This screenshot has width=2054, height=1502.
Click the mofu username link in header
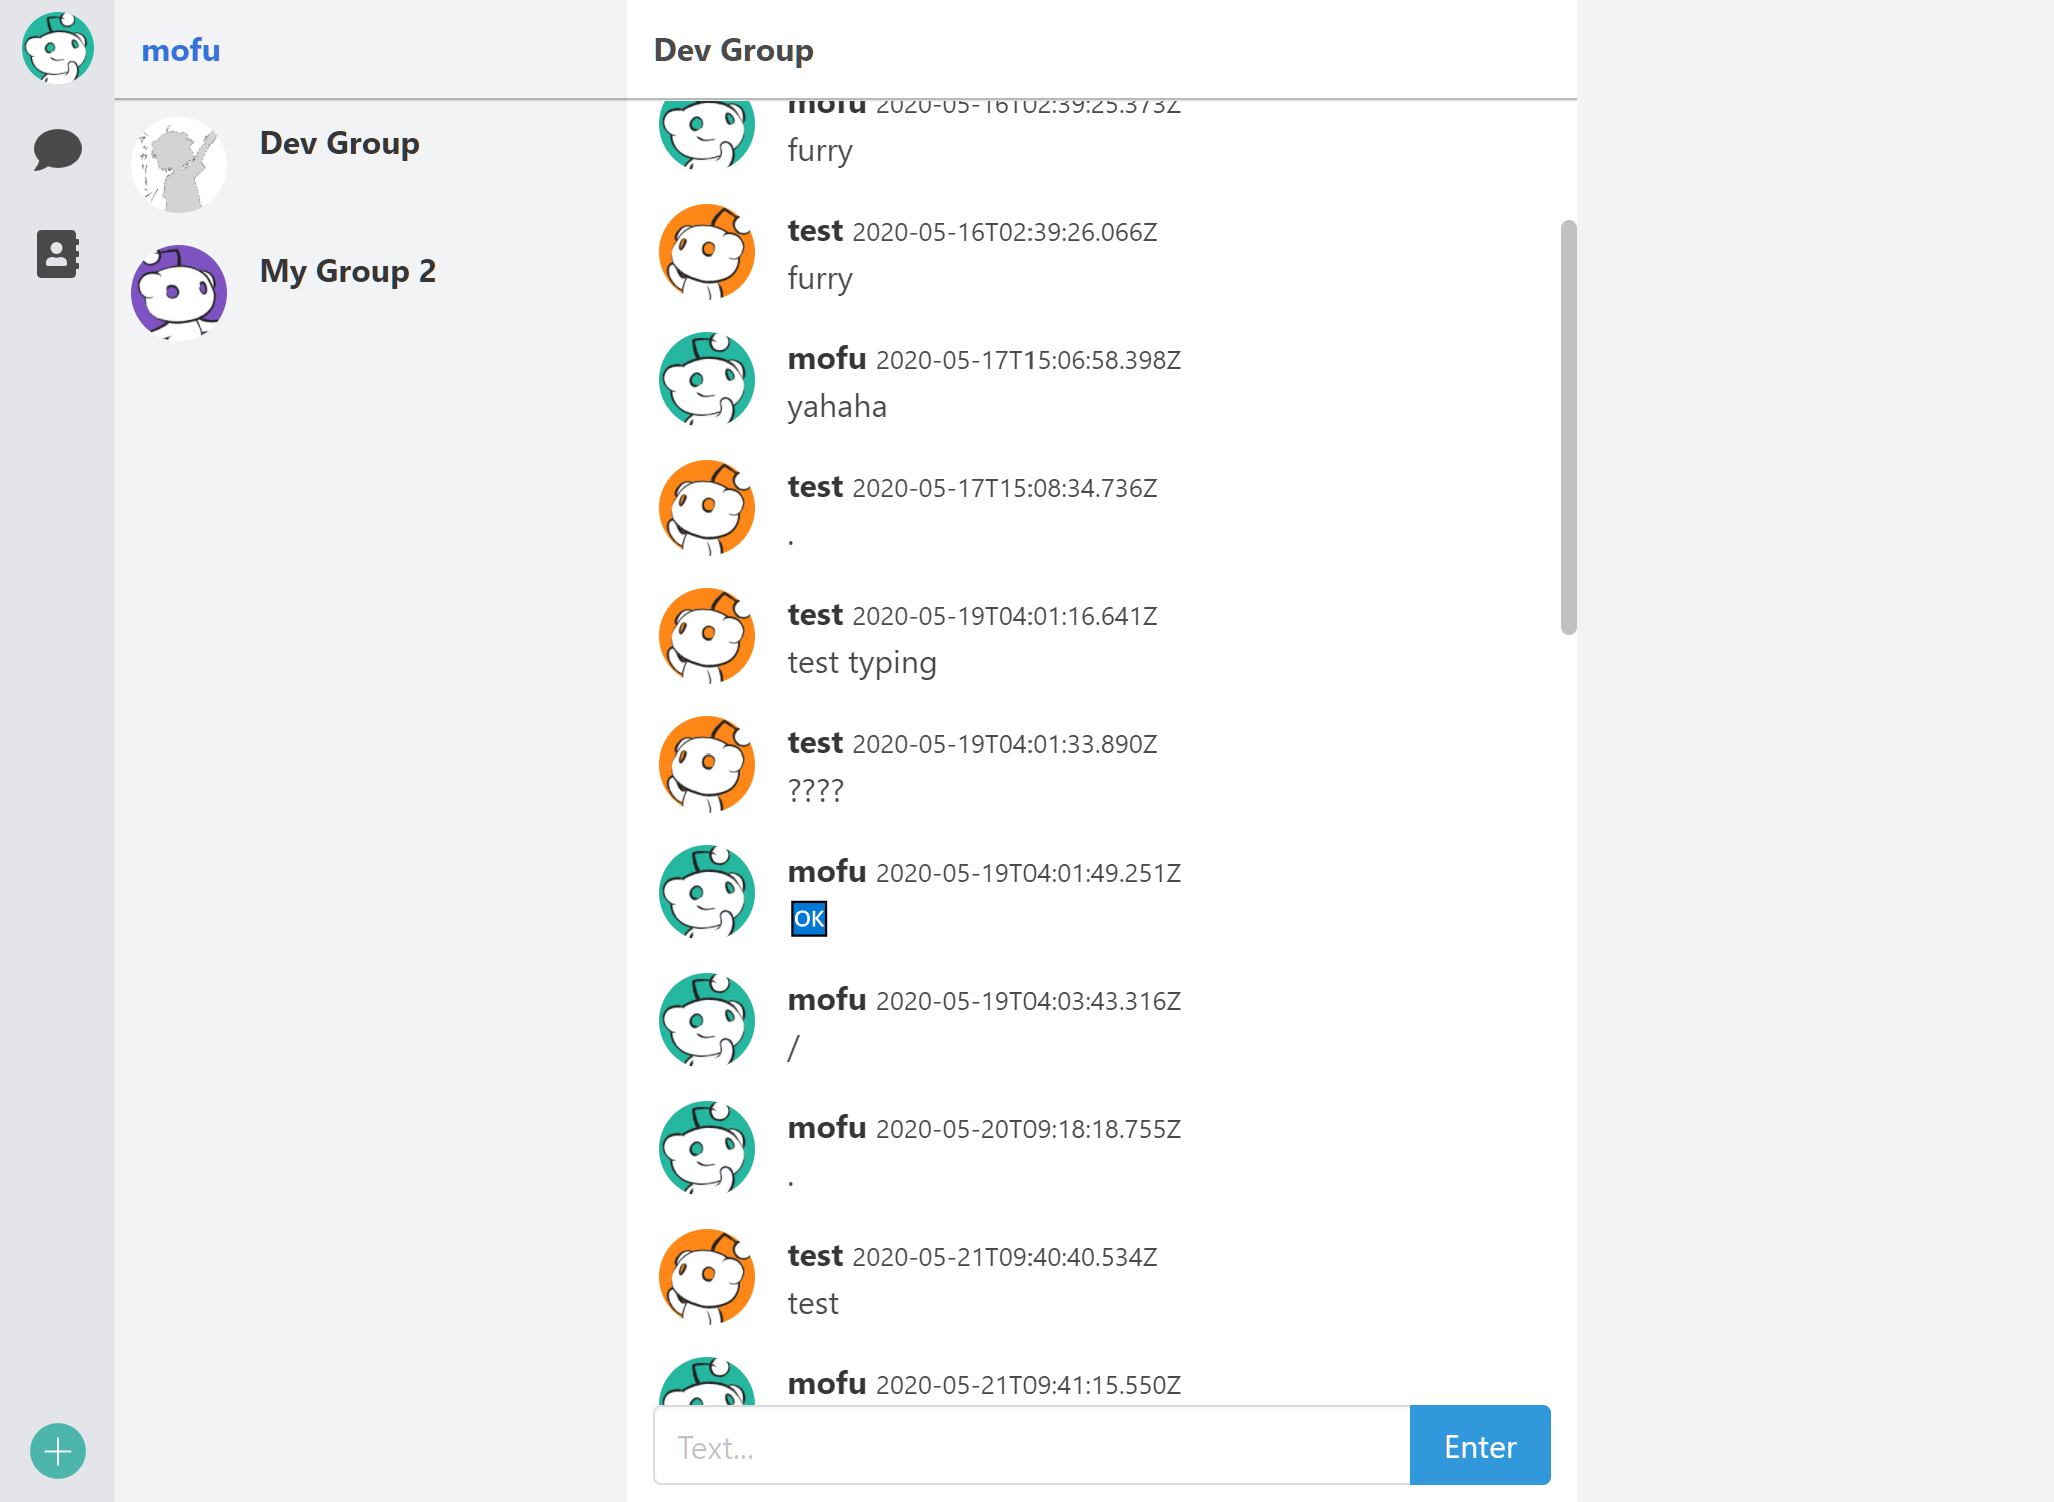pos(181,50)
